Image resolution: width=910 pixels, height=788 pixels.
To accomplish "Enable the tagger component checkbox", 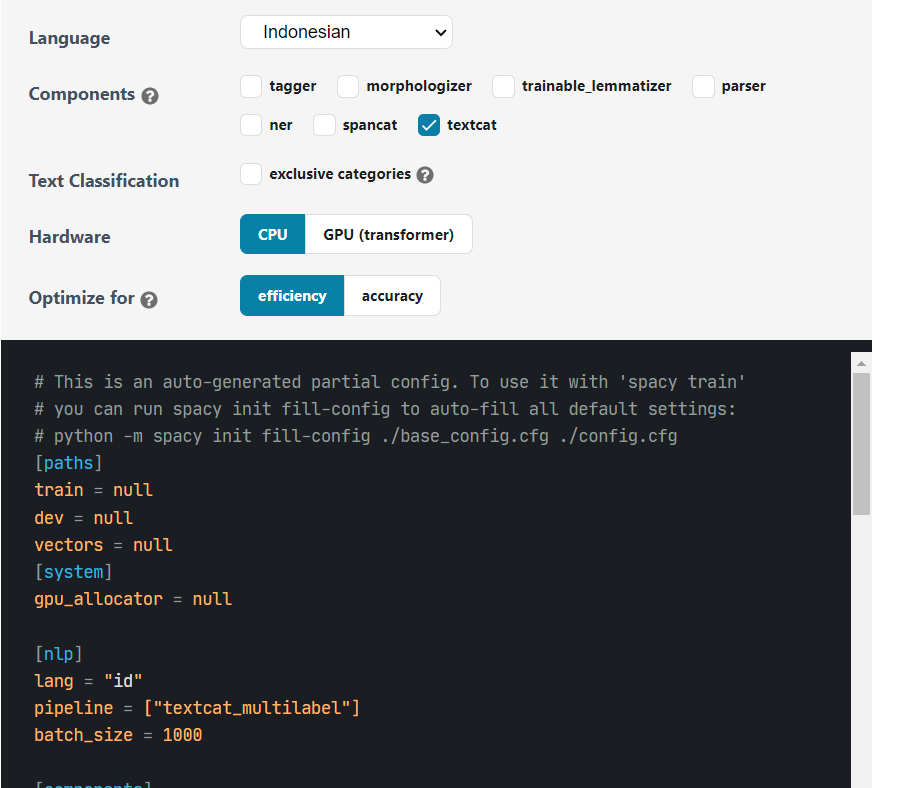I will 251,86.
